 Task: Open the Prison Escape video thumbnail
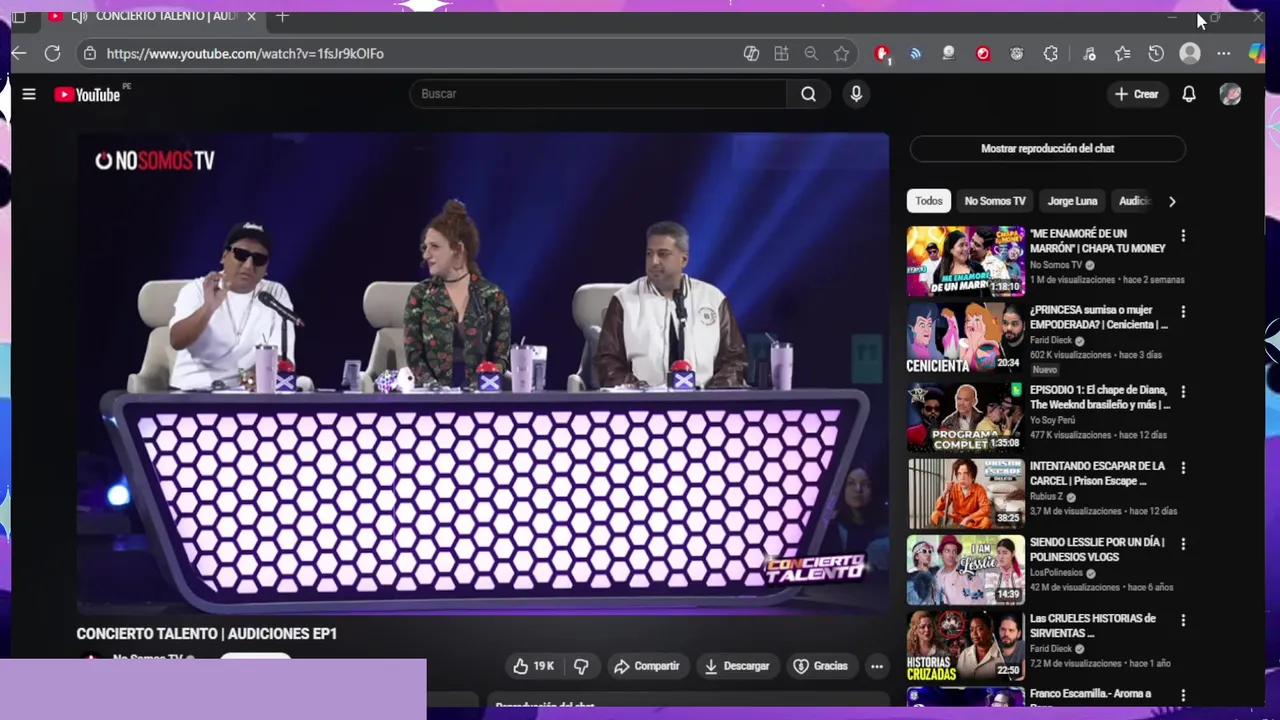(x=965, y=493)
